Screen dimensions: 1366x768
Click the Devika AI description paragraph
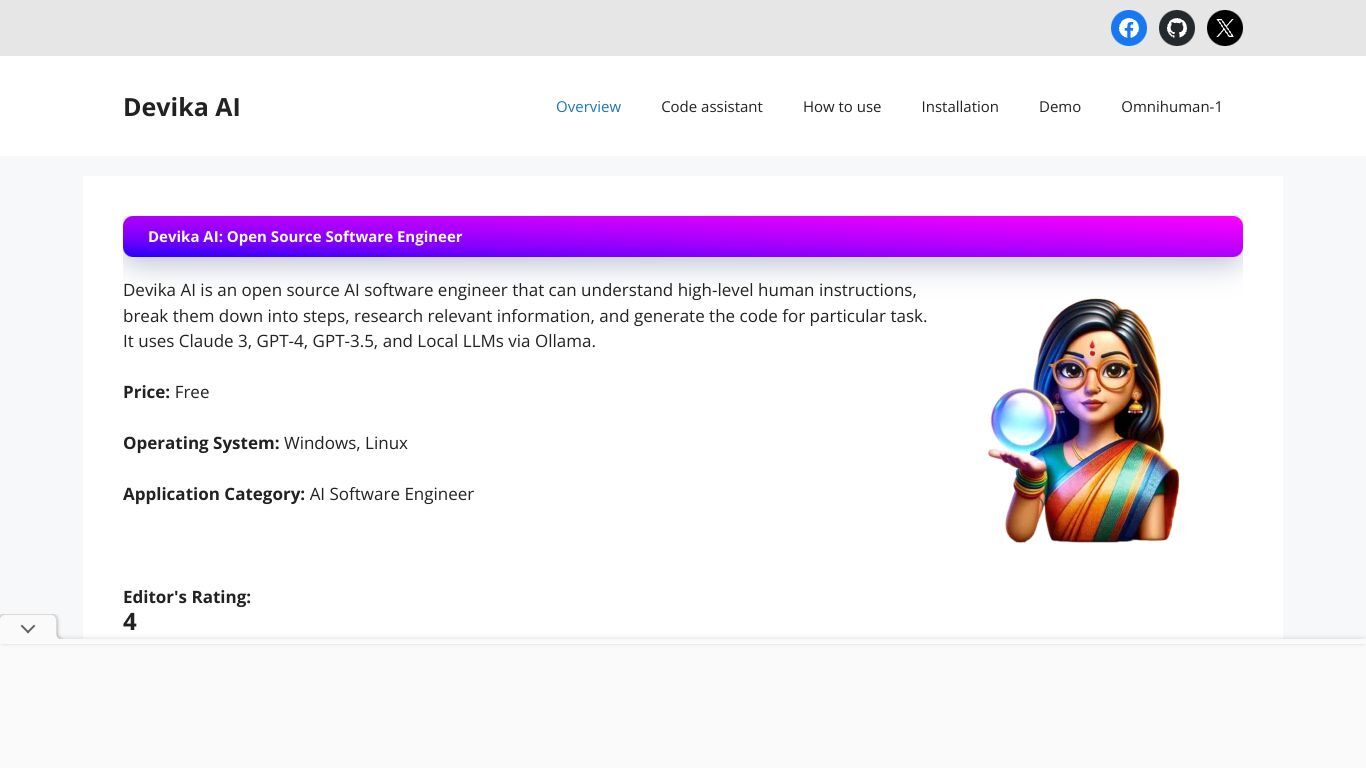click(x=525, y=315)
